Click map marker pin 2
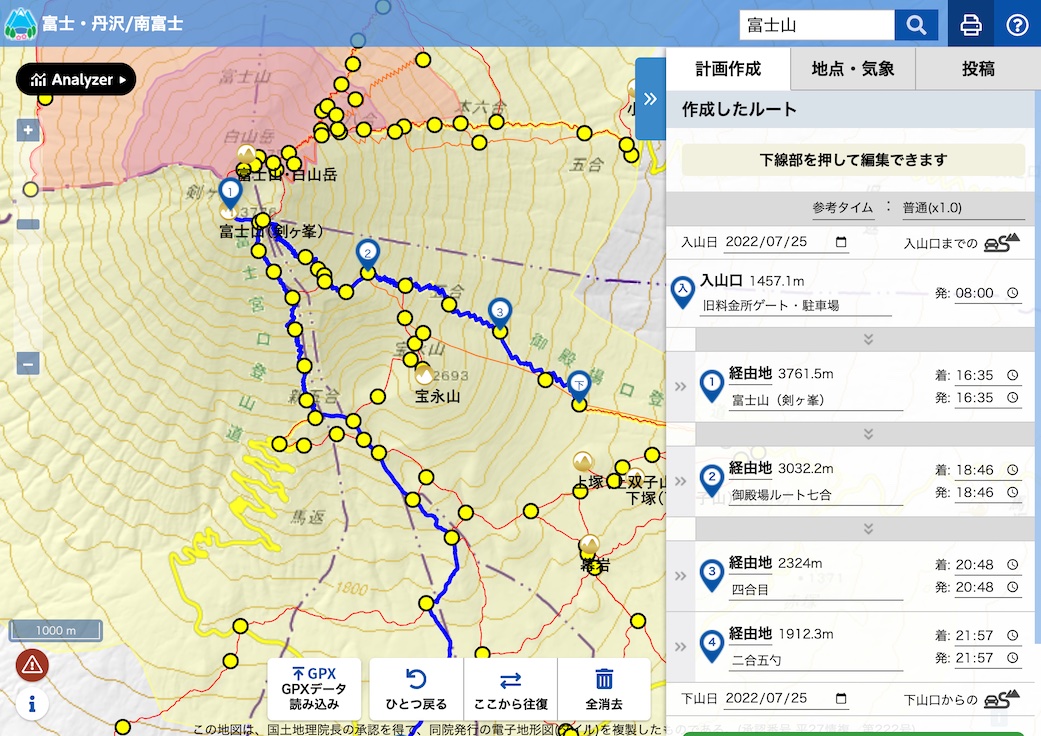This screenshot has height=736, width=1041. click(x=367, y=256)
